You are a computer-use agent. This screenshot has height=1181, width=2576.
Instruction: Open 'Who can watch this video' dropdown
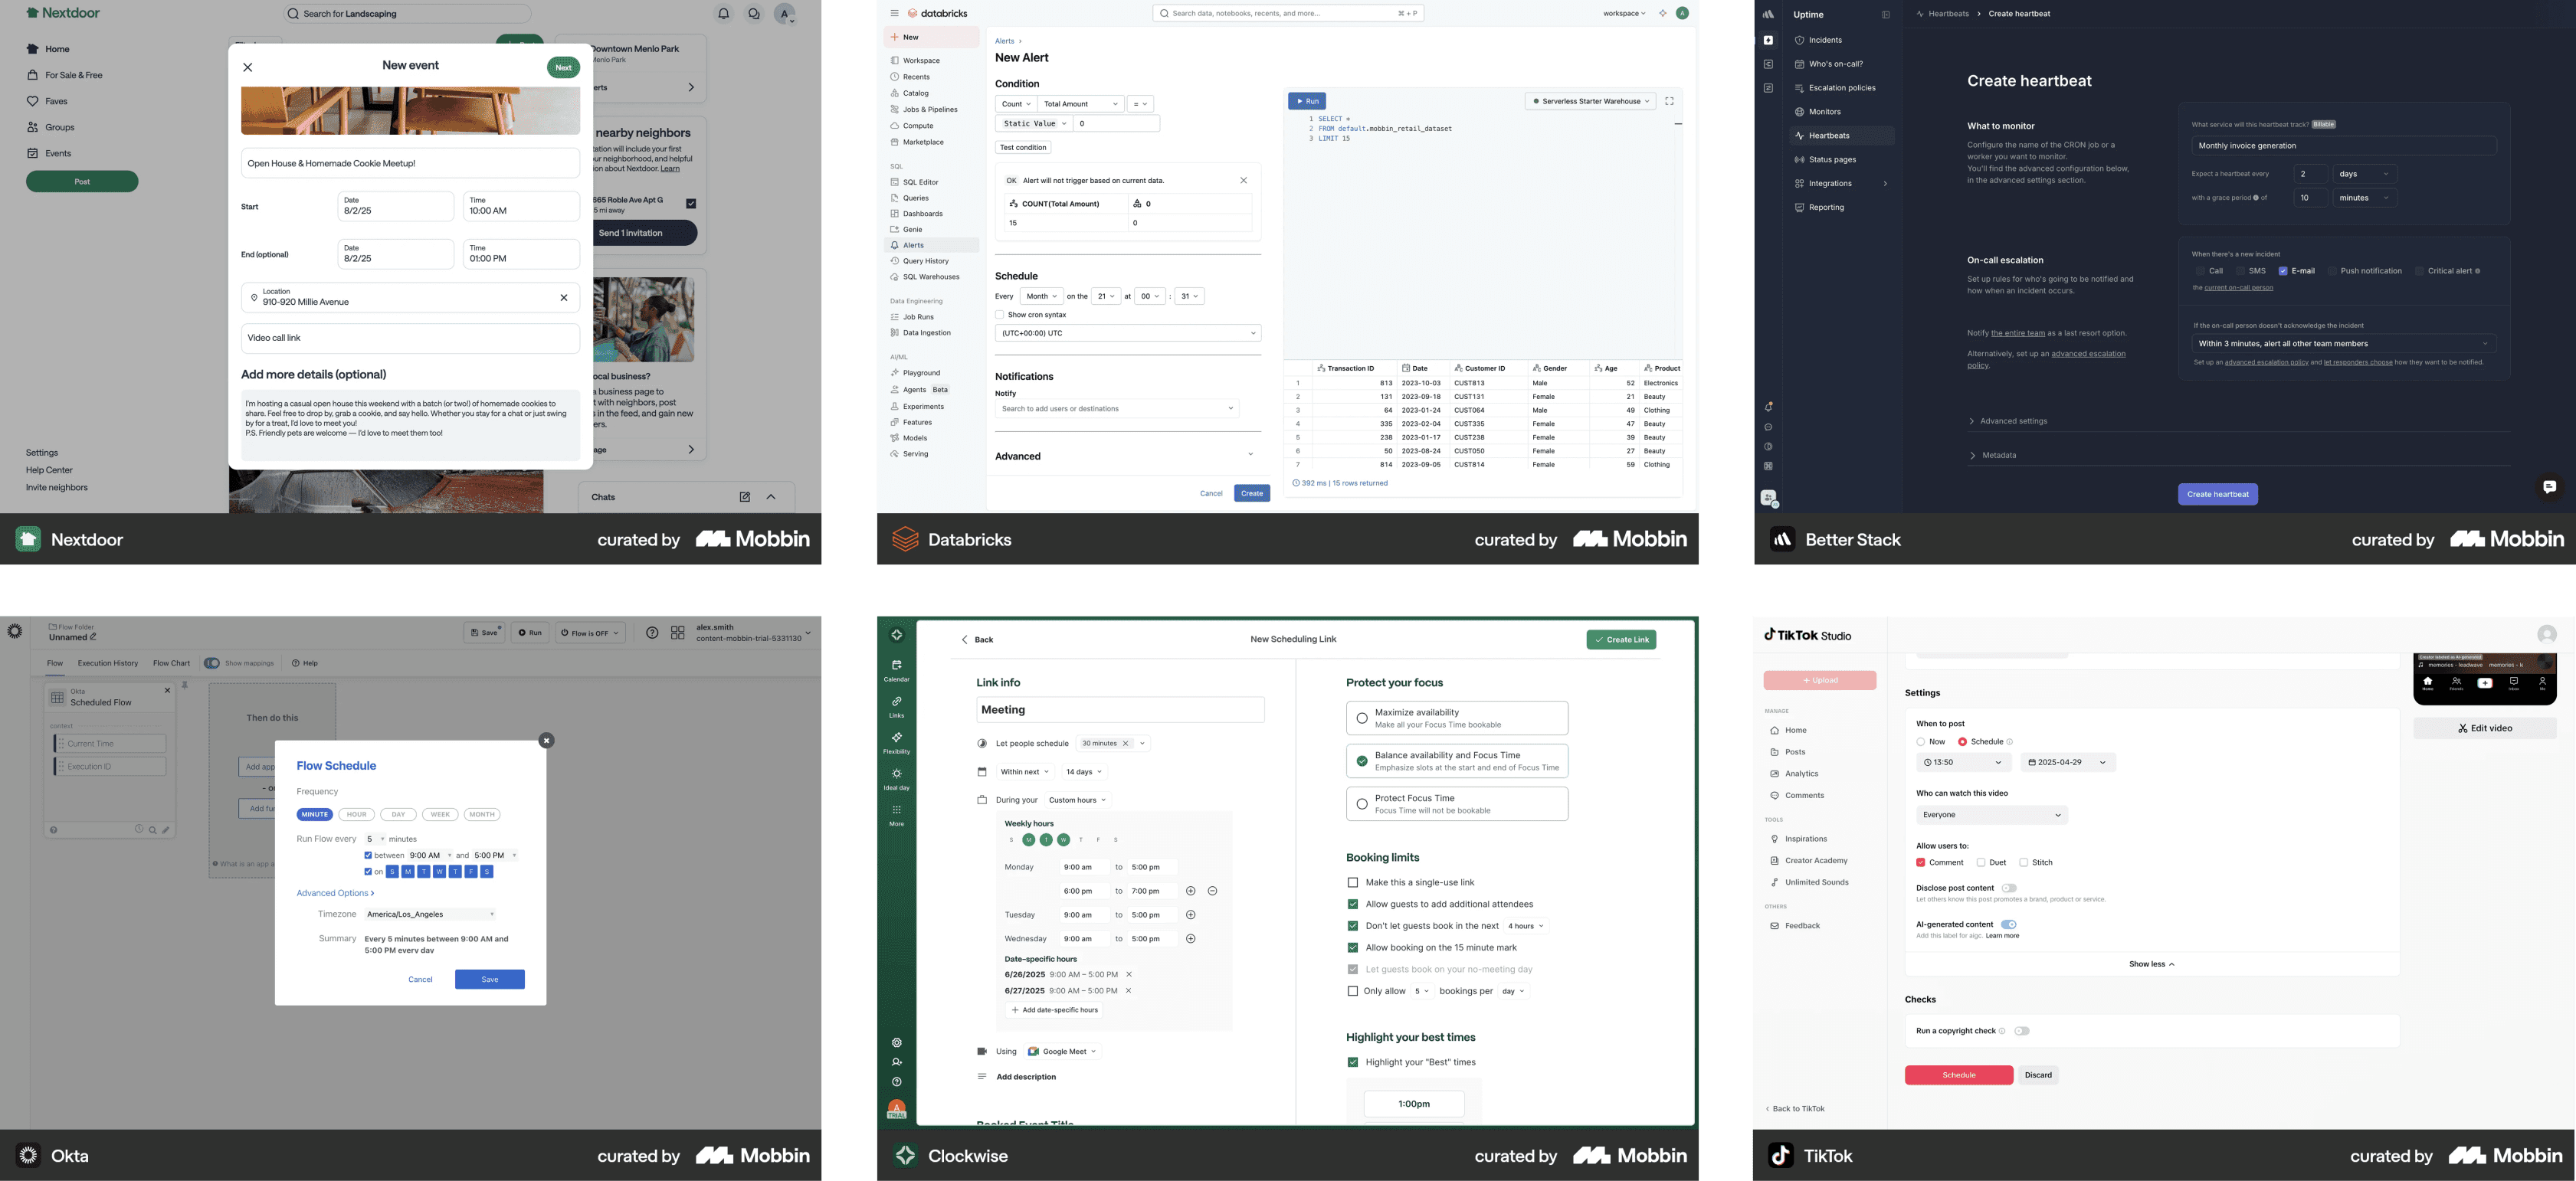point(1991,815)
